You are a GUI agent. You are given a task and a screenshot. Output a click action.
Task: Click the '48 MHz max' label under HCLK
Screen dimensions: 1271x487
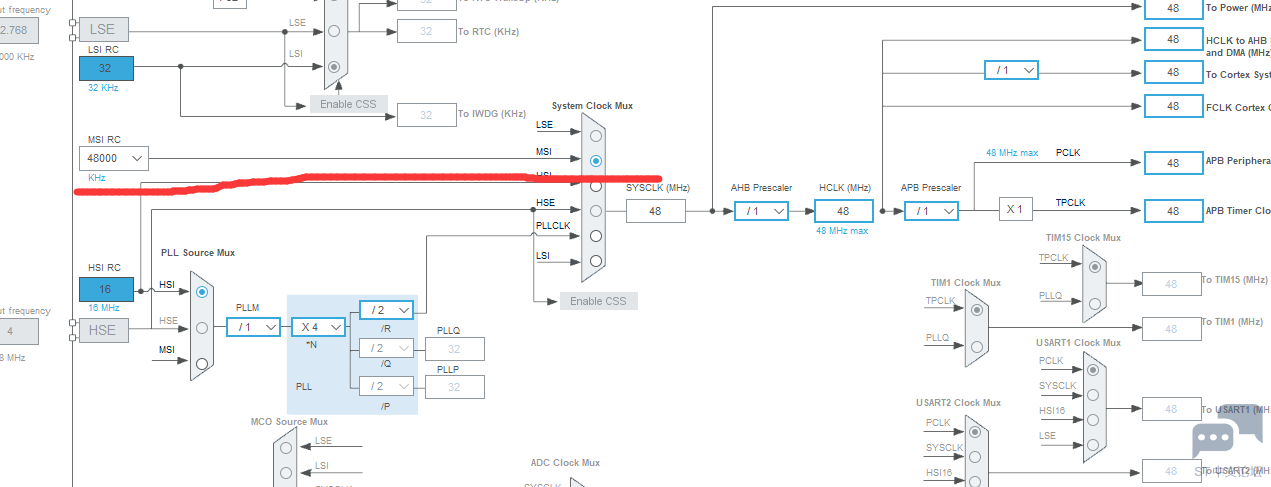844,230
